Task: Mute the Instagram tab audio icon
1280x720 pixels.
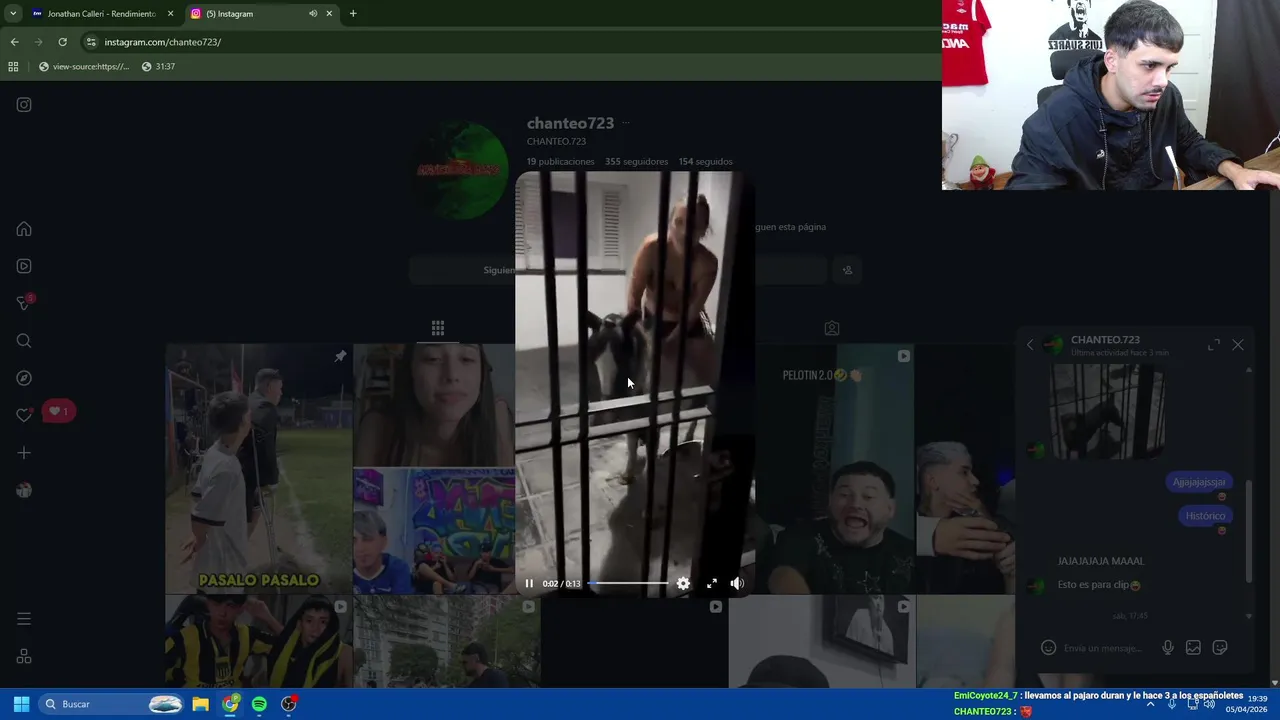Action: click(313, 14)
